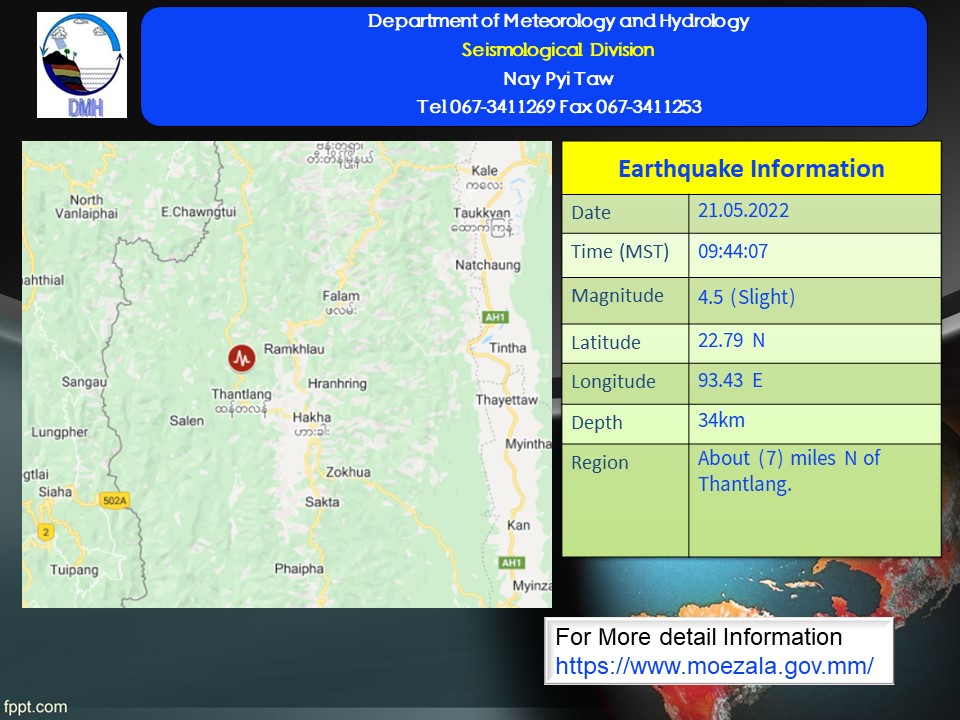
Task: Select the time value 09:44:07
Action: pos(733,251)
